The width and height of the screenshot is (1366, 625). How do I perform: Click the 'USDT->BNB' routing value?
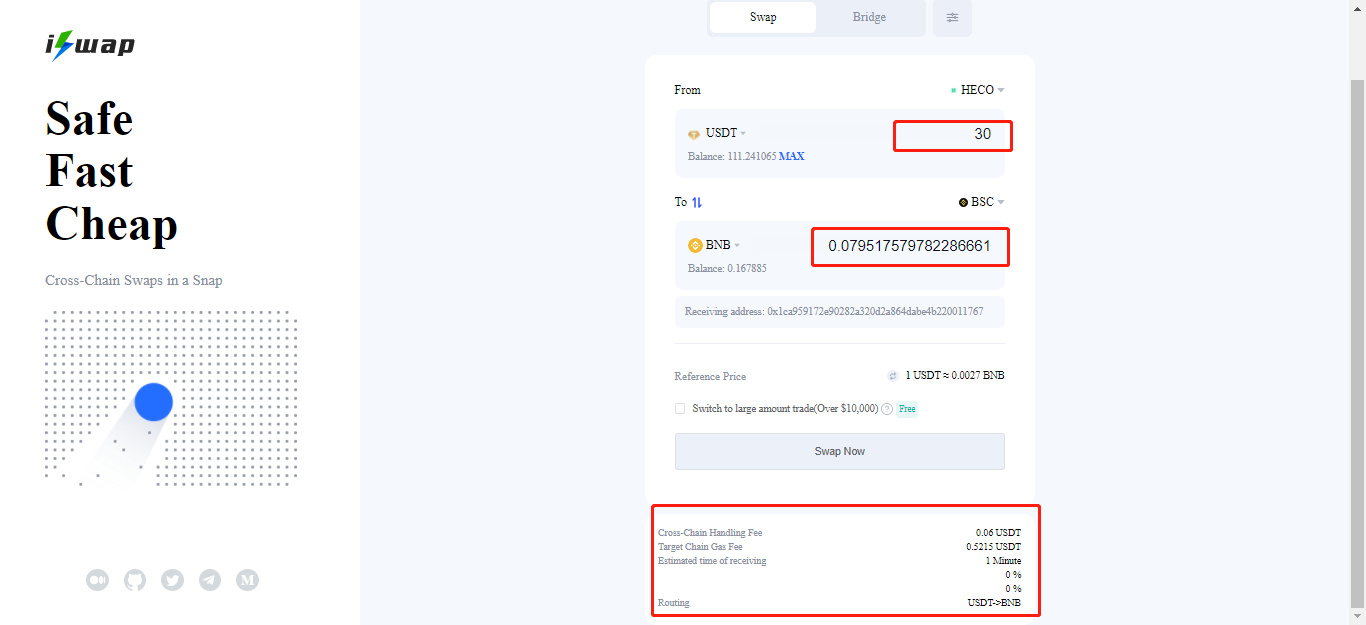(x=995, y=603)
